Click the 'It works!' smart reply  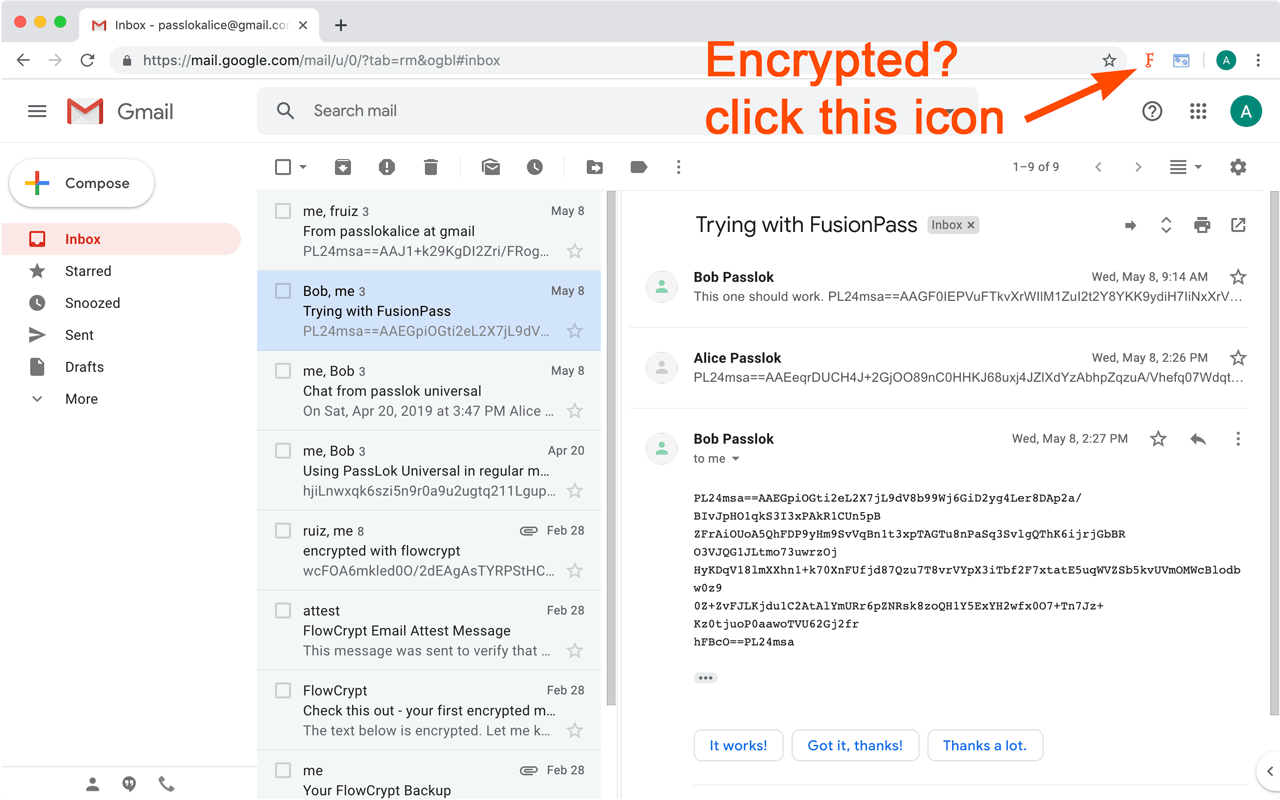coord(738,745)
